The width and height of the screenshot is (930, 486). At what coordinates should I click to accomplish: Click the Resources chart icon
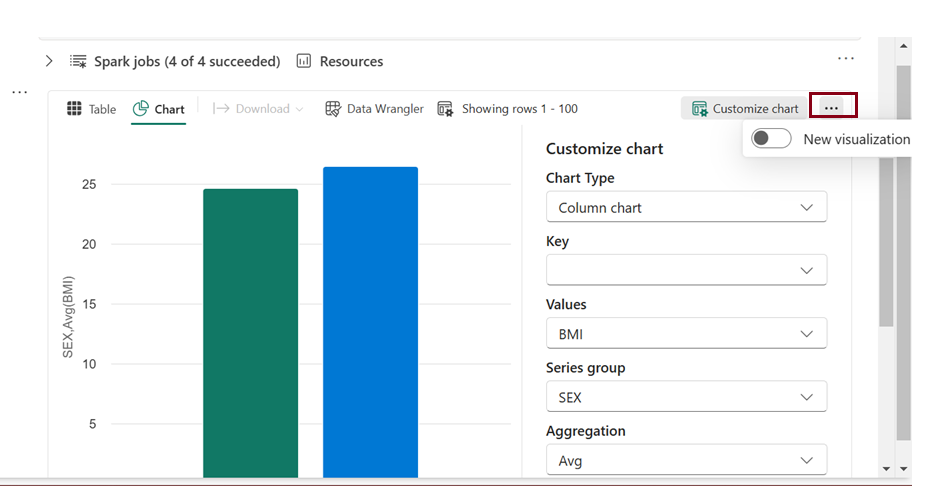point(304,61)
